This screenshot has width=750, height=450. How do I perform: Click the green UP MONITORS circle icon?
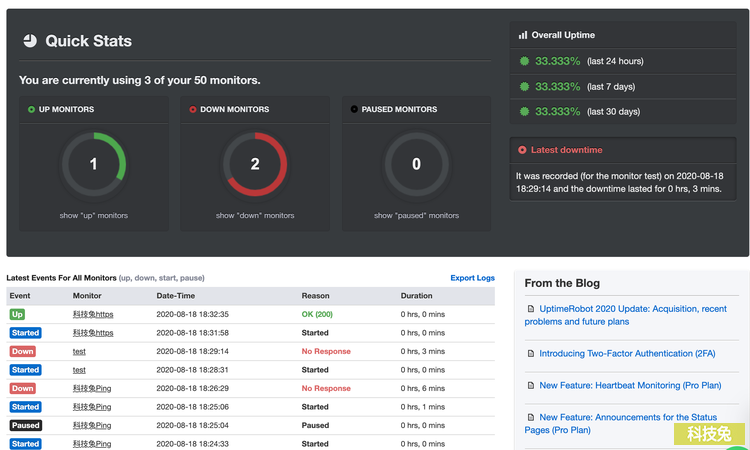pos(32,110)
